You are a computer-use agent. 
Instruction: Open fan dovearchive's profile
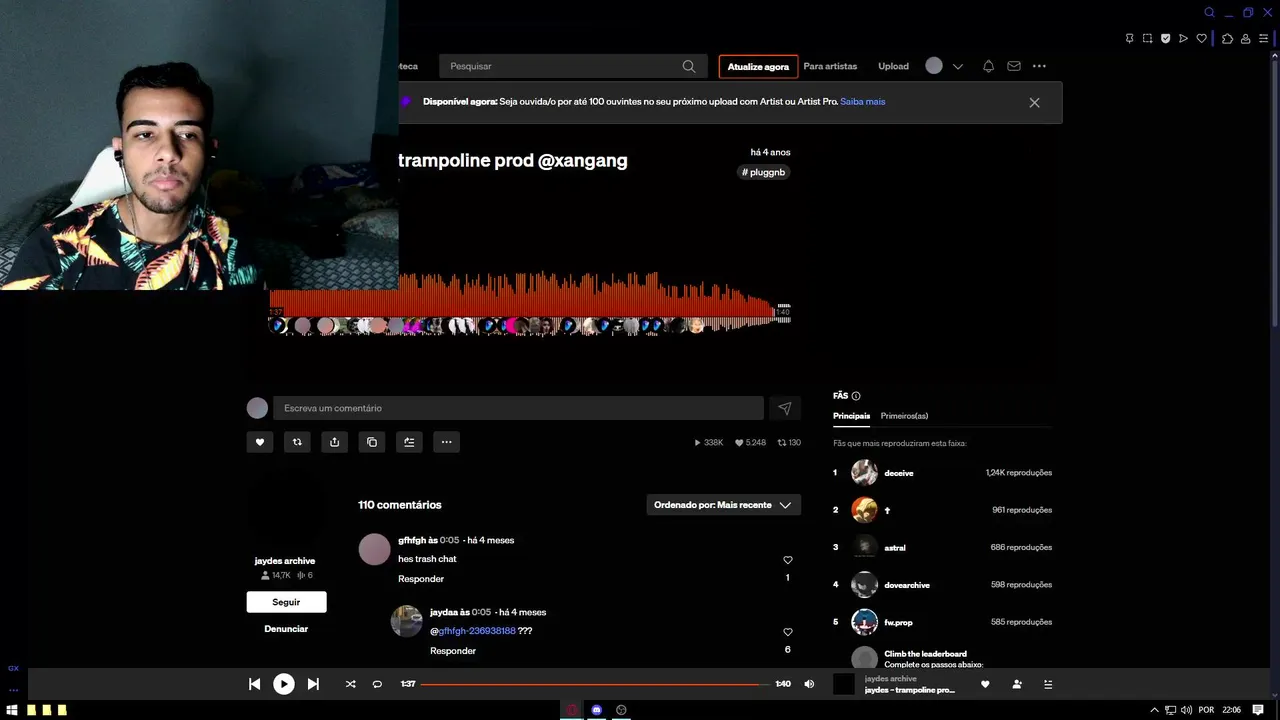pyautogui.click(x=907, y=585)
